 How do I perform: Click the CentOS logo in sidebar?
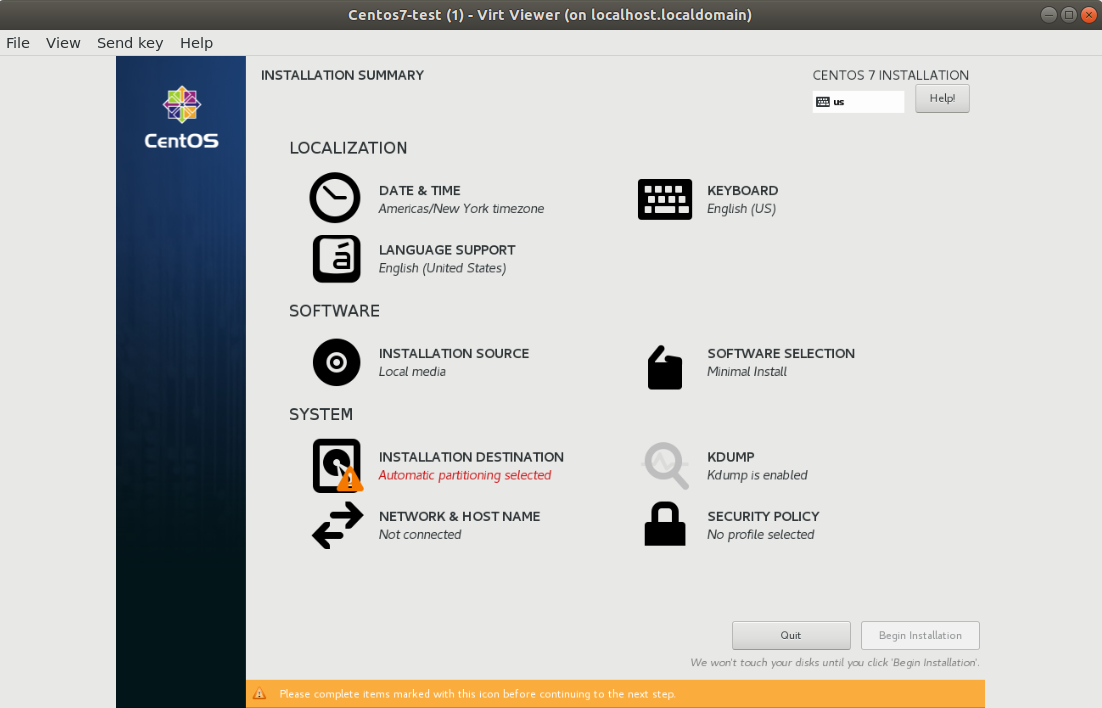[182, 117]
